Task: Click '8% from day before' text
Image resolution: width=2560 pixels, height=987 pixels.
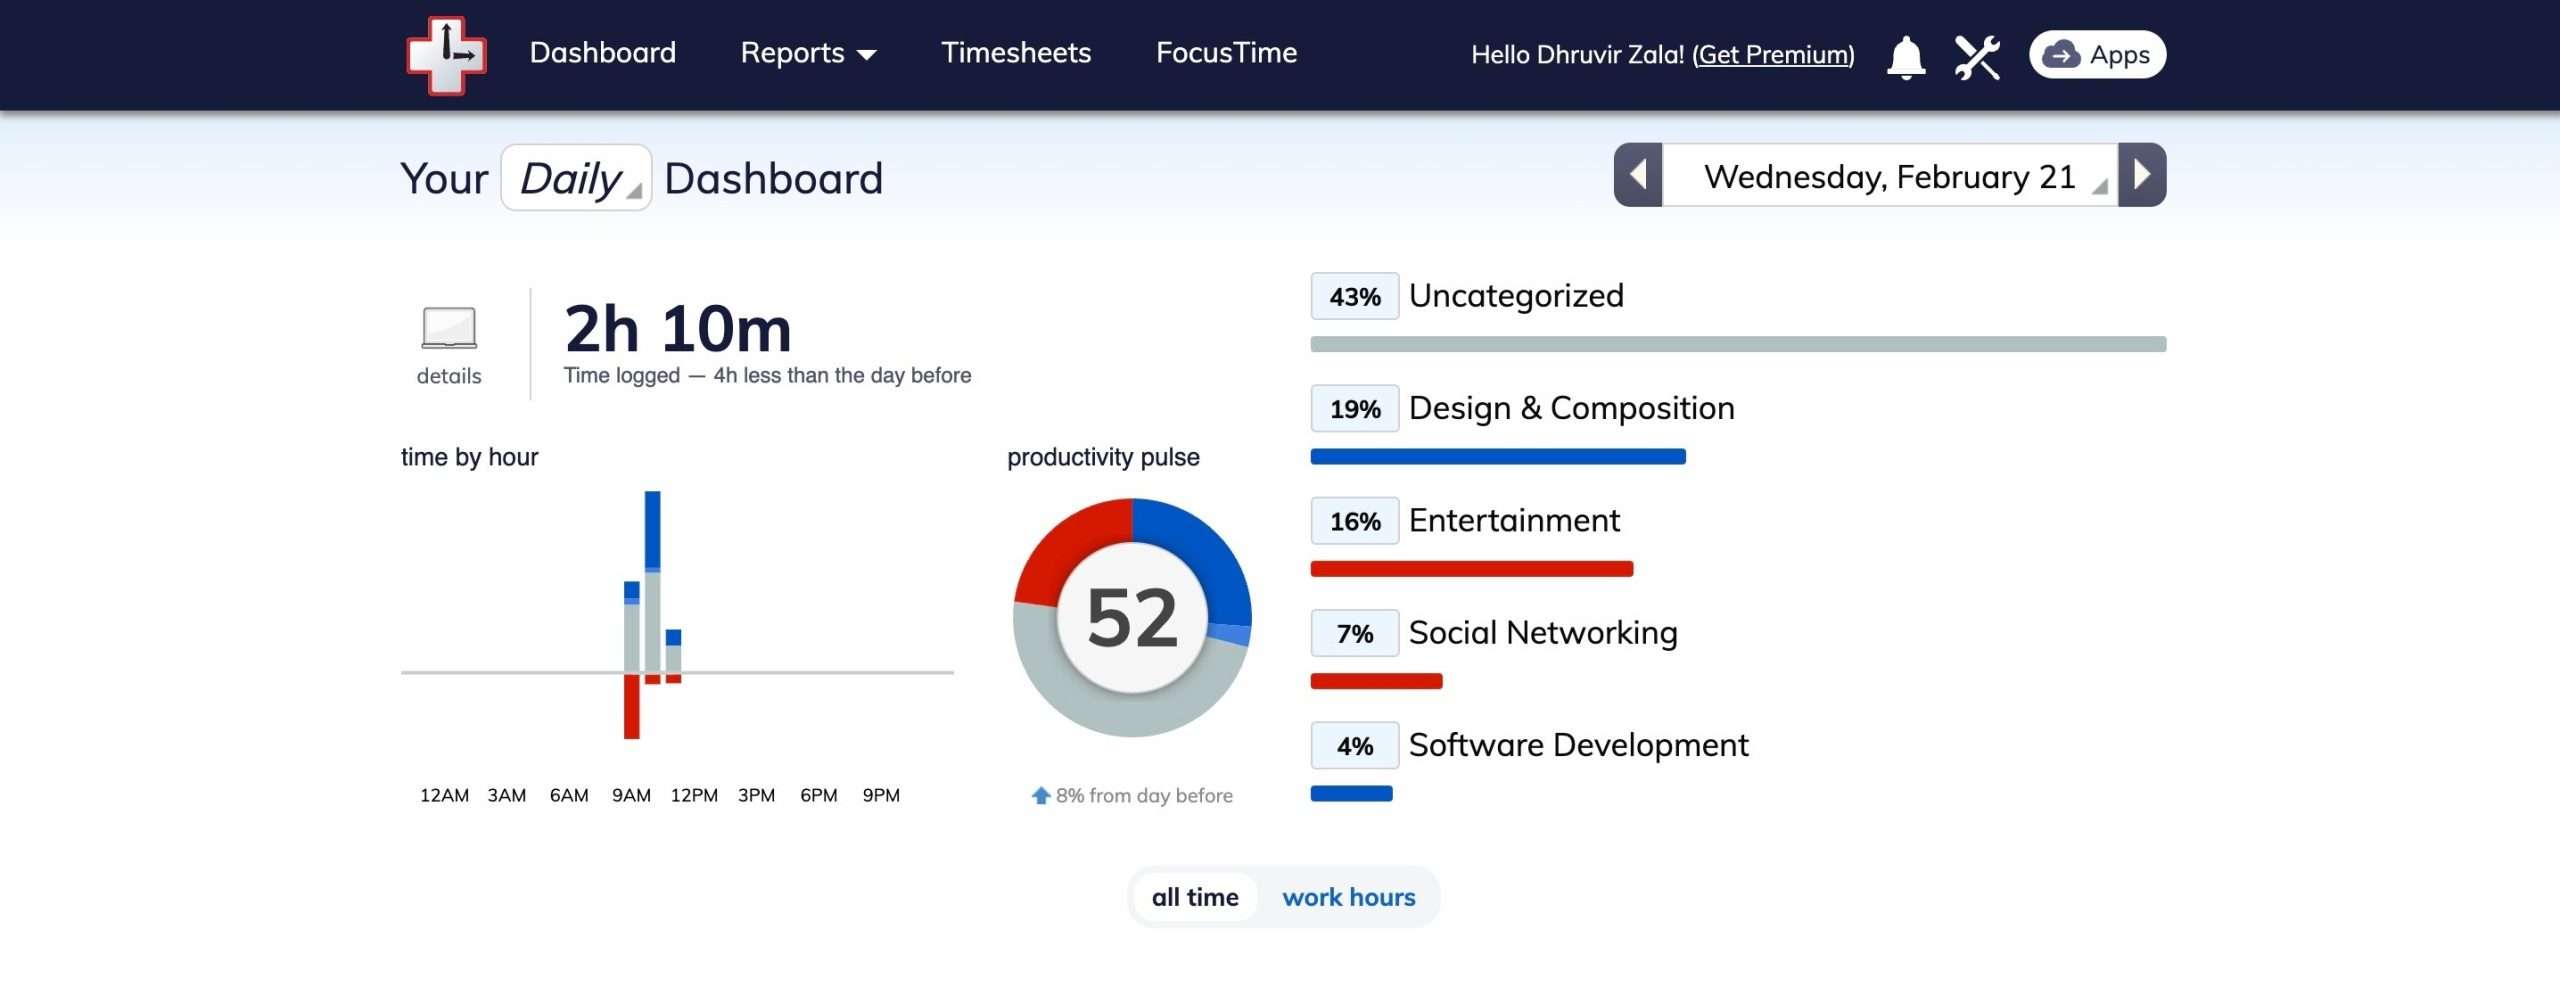Action: (1144, 796)
